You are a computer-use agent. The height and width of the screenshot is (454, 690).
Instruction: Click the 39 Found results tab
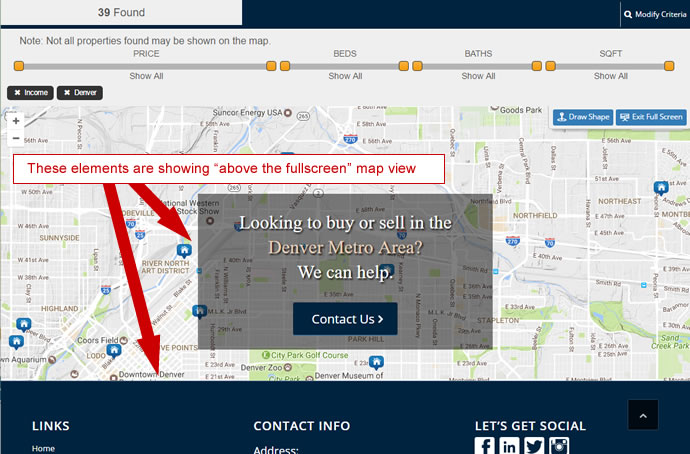121,12
